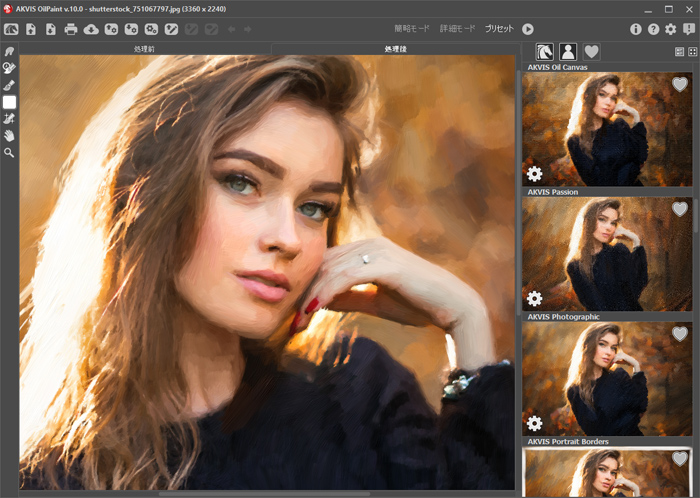Screen dimensions: 700x498
Task: Open the help question-mark icon
Action: [654, 29]
